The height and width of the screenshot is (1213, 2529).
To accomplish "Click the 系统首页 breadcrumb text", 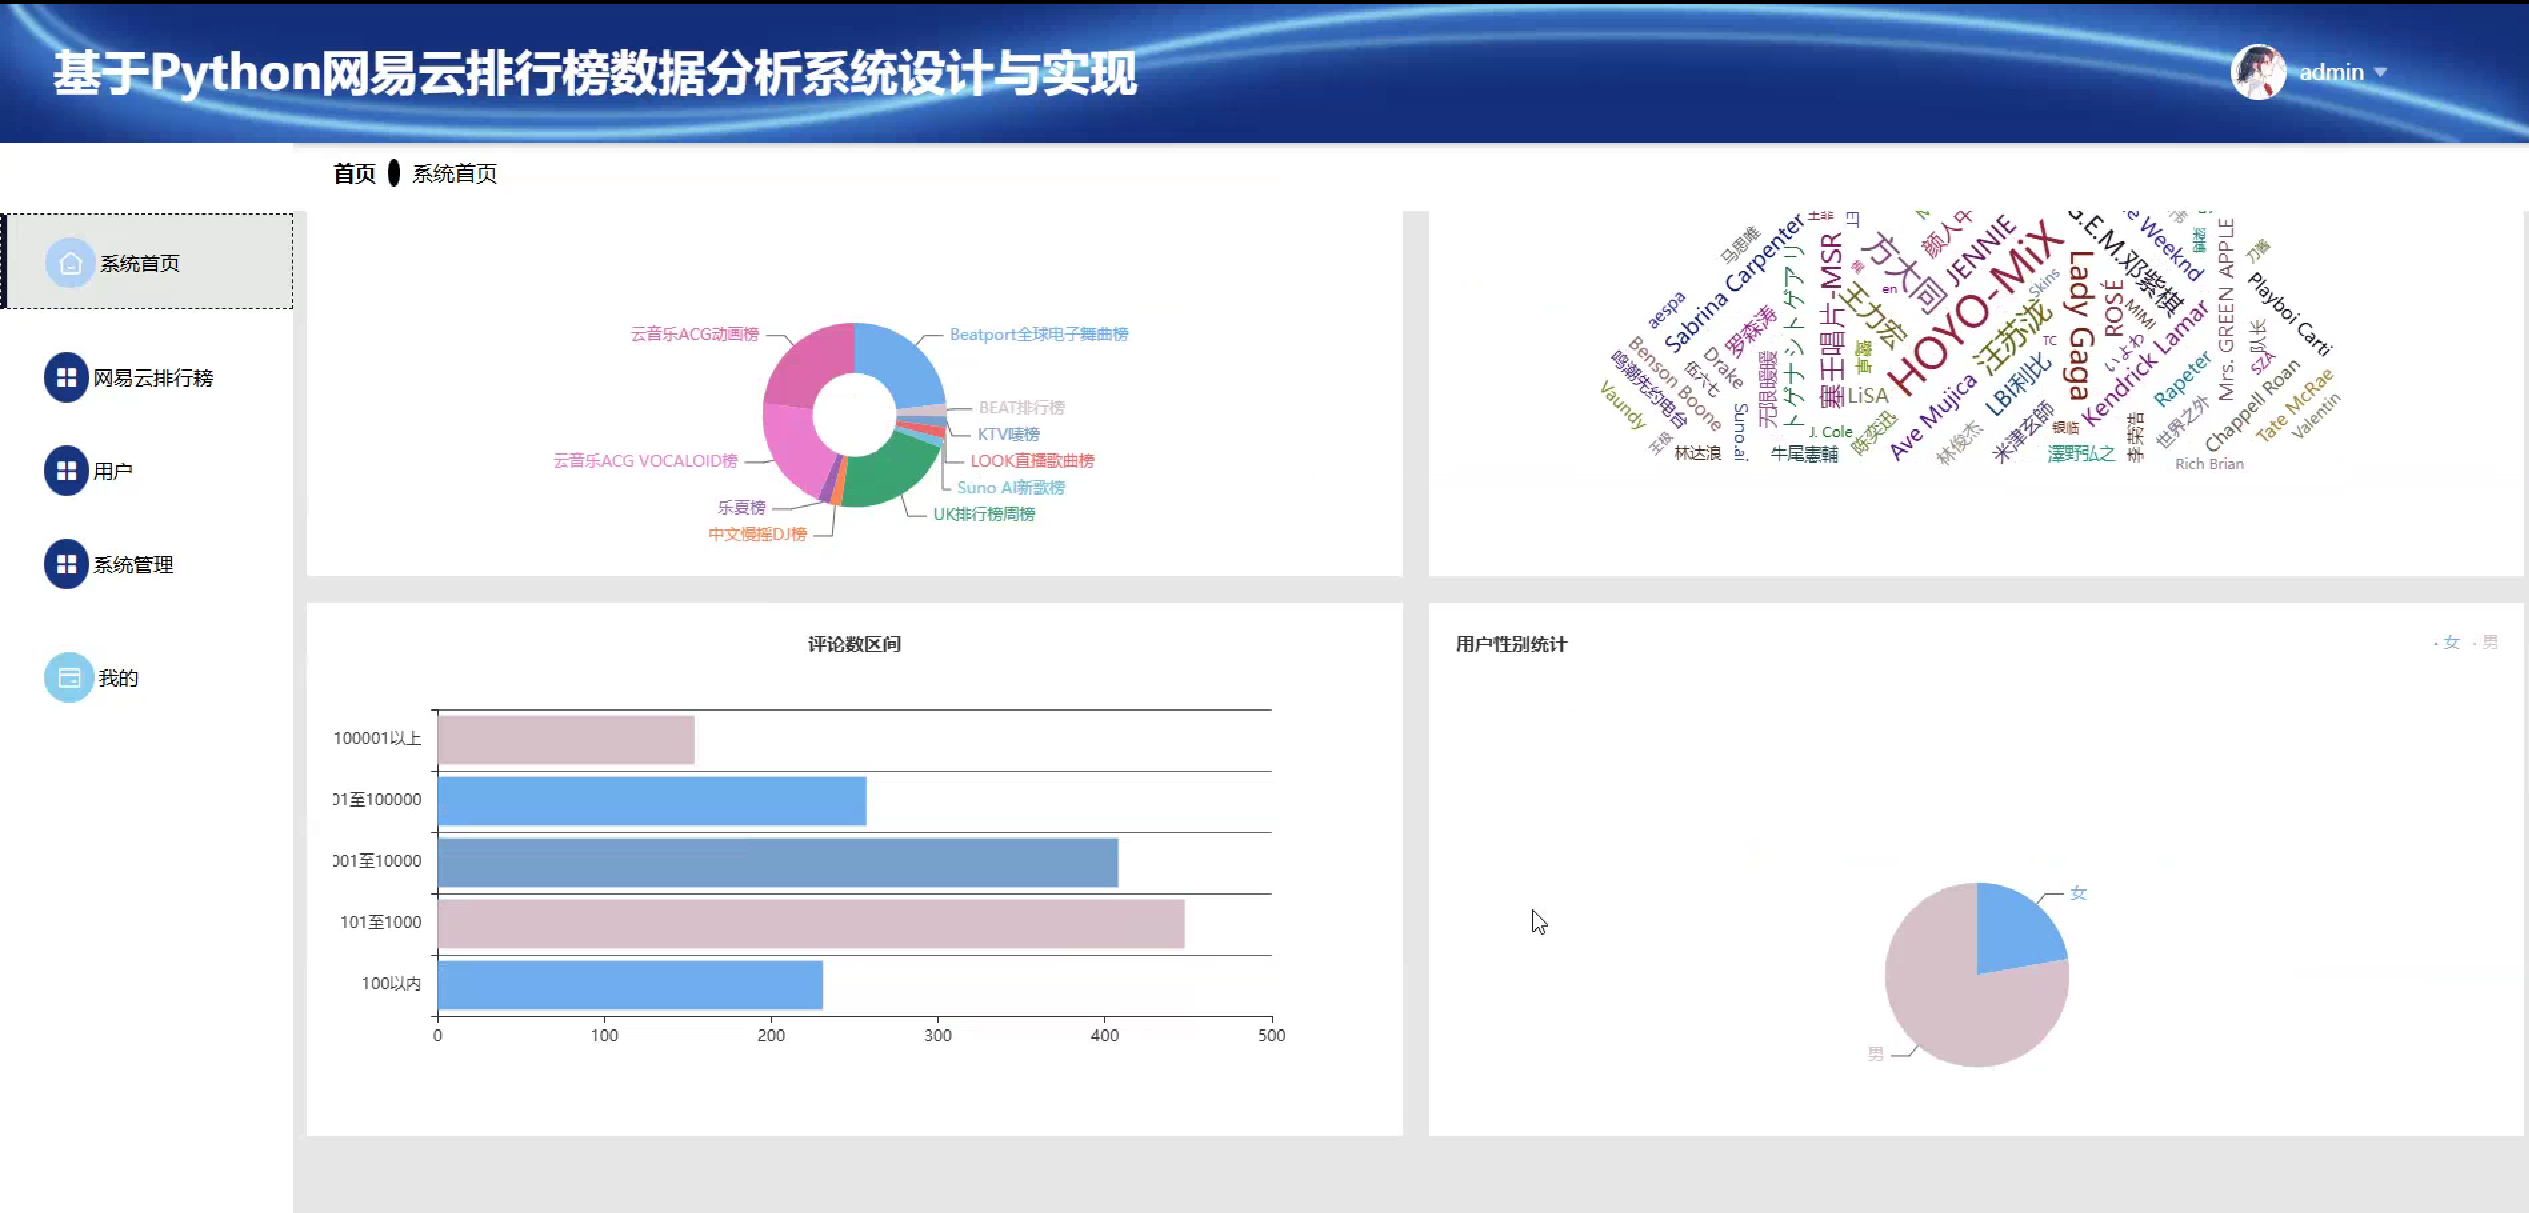I will (454, 174).
